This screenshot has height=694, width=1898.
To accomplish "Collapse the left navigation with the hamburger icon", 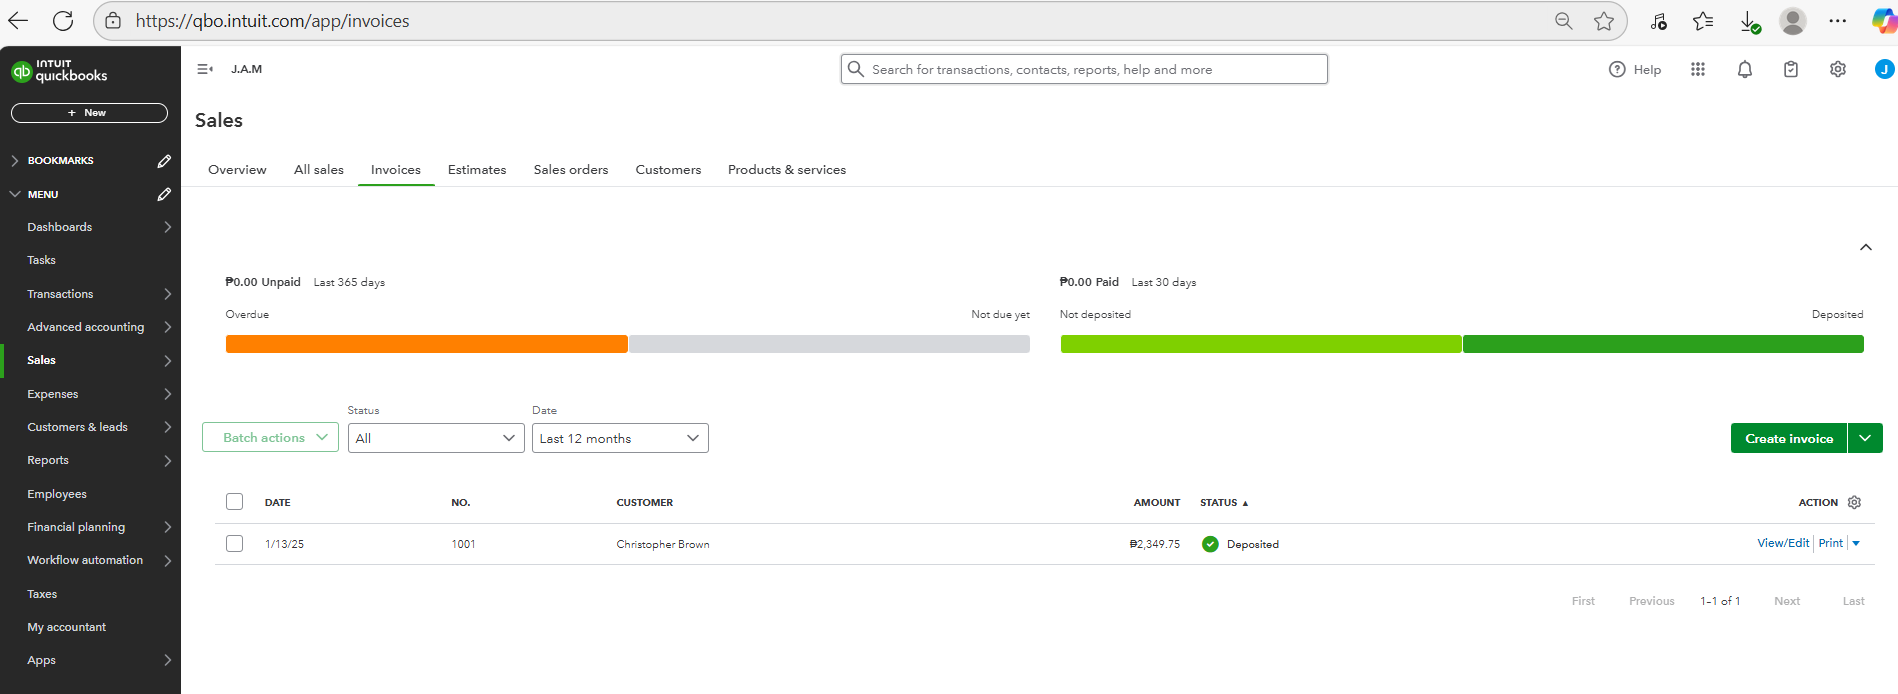I will coord(205,69).
